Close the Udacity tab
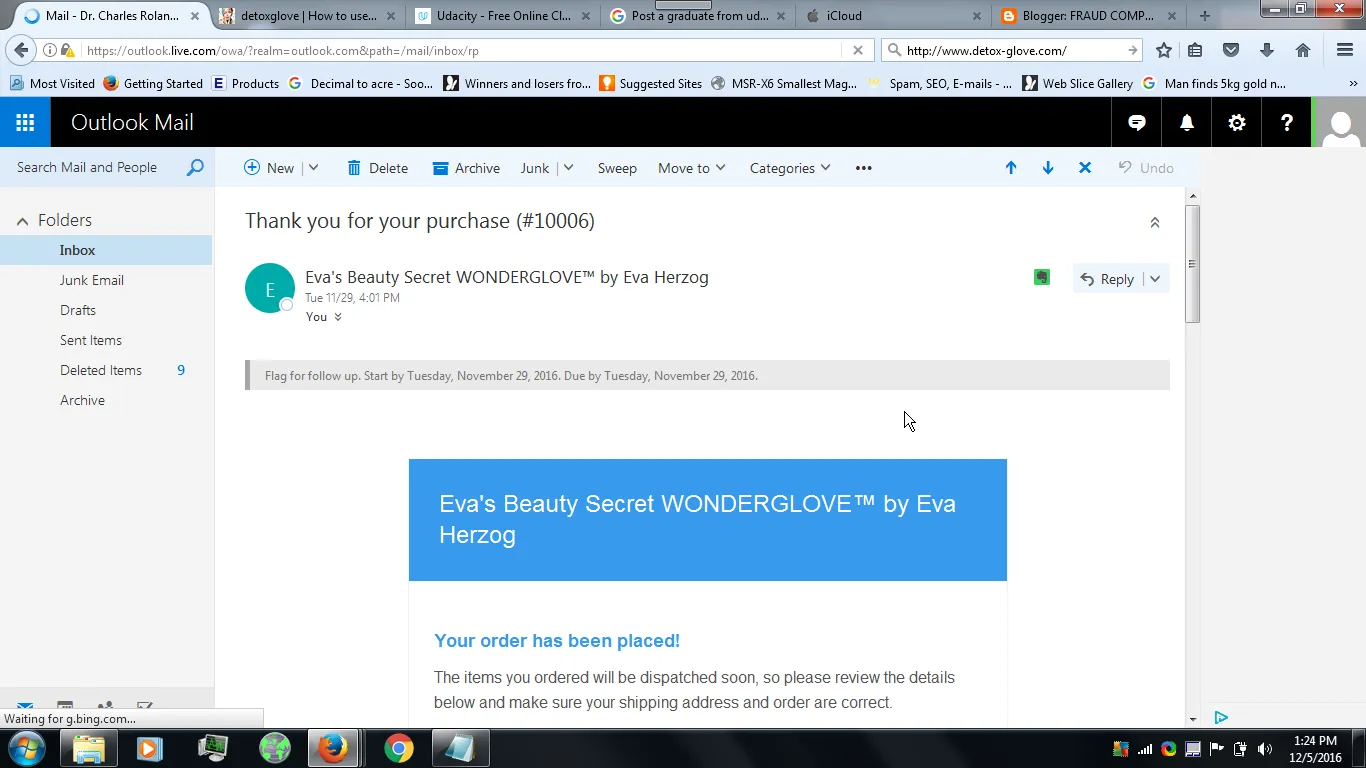Viewport: 1366px width, 768px height. pyautogui.click(x=585, y=16)
